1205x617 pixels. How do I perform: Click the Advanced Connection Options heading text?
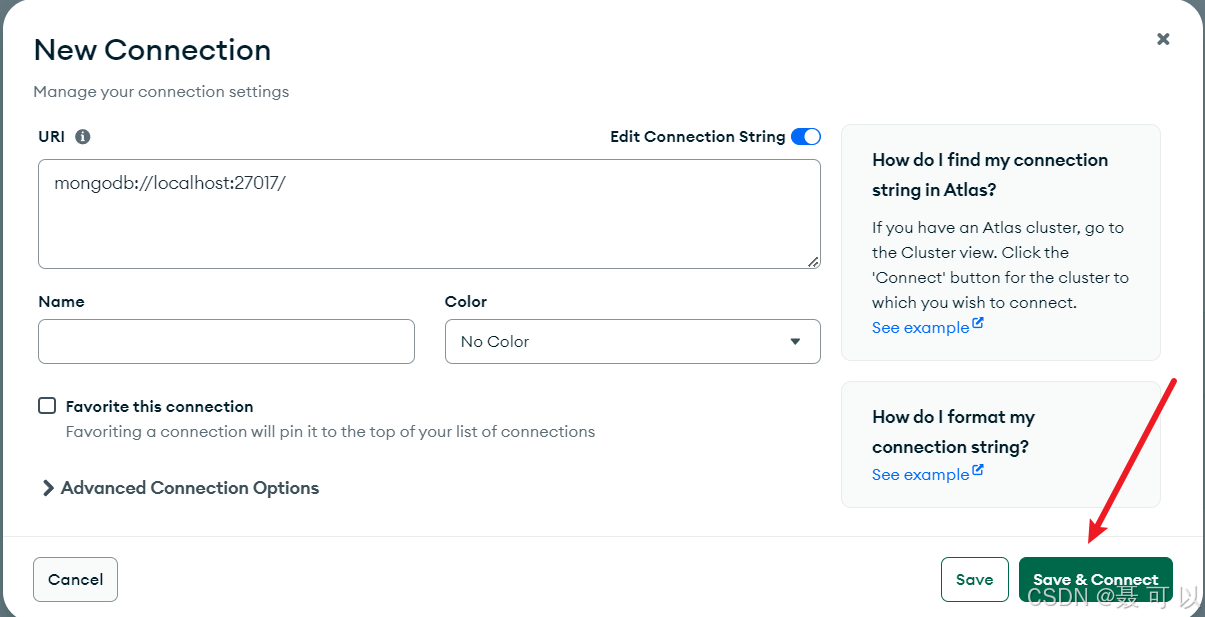coord(190,488)
